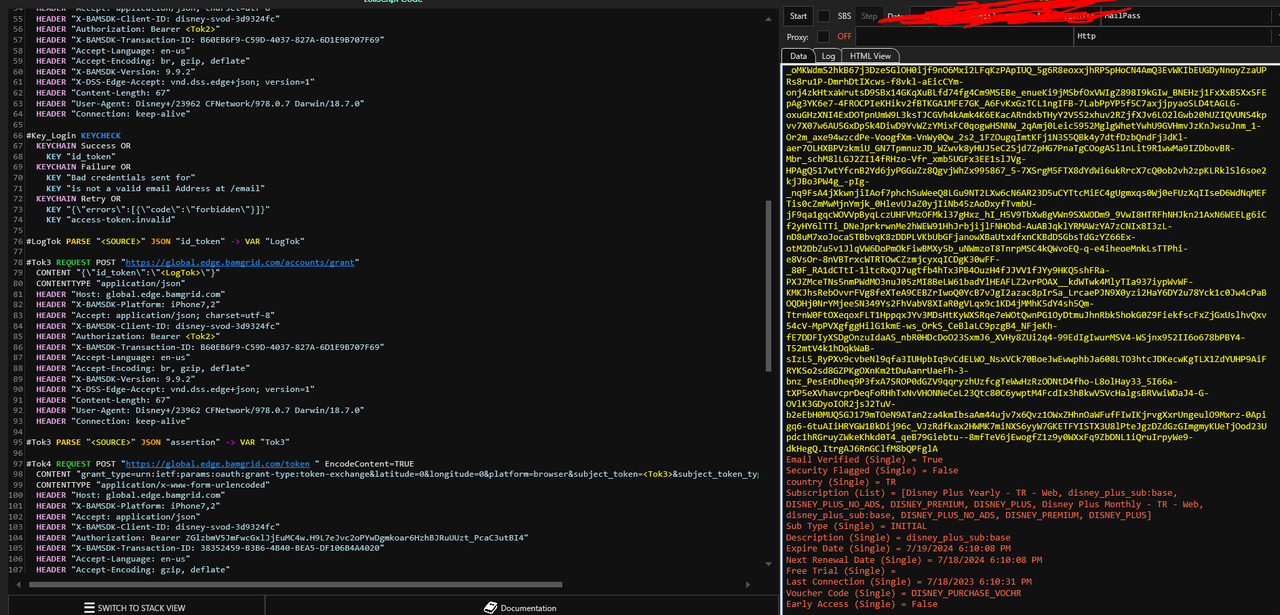This screenshot has height=615, width=1280.
Task: Click the Step button
Action: pyautogui.click(x=869, y=16)
